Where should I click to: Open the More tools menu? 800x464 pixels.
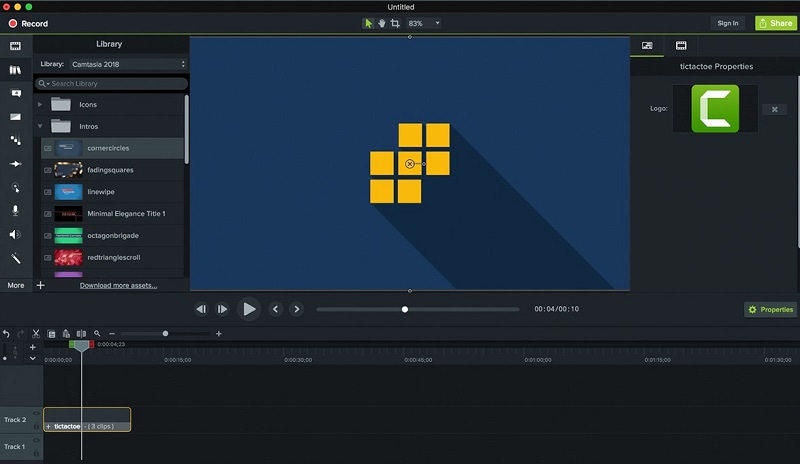pos(16,285)
